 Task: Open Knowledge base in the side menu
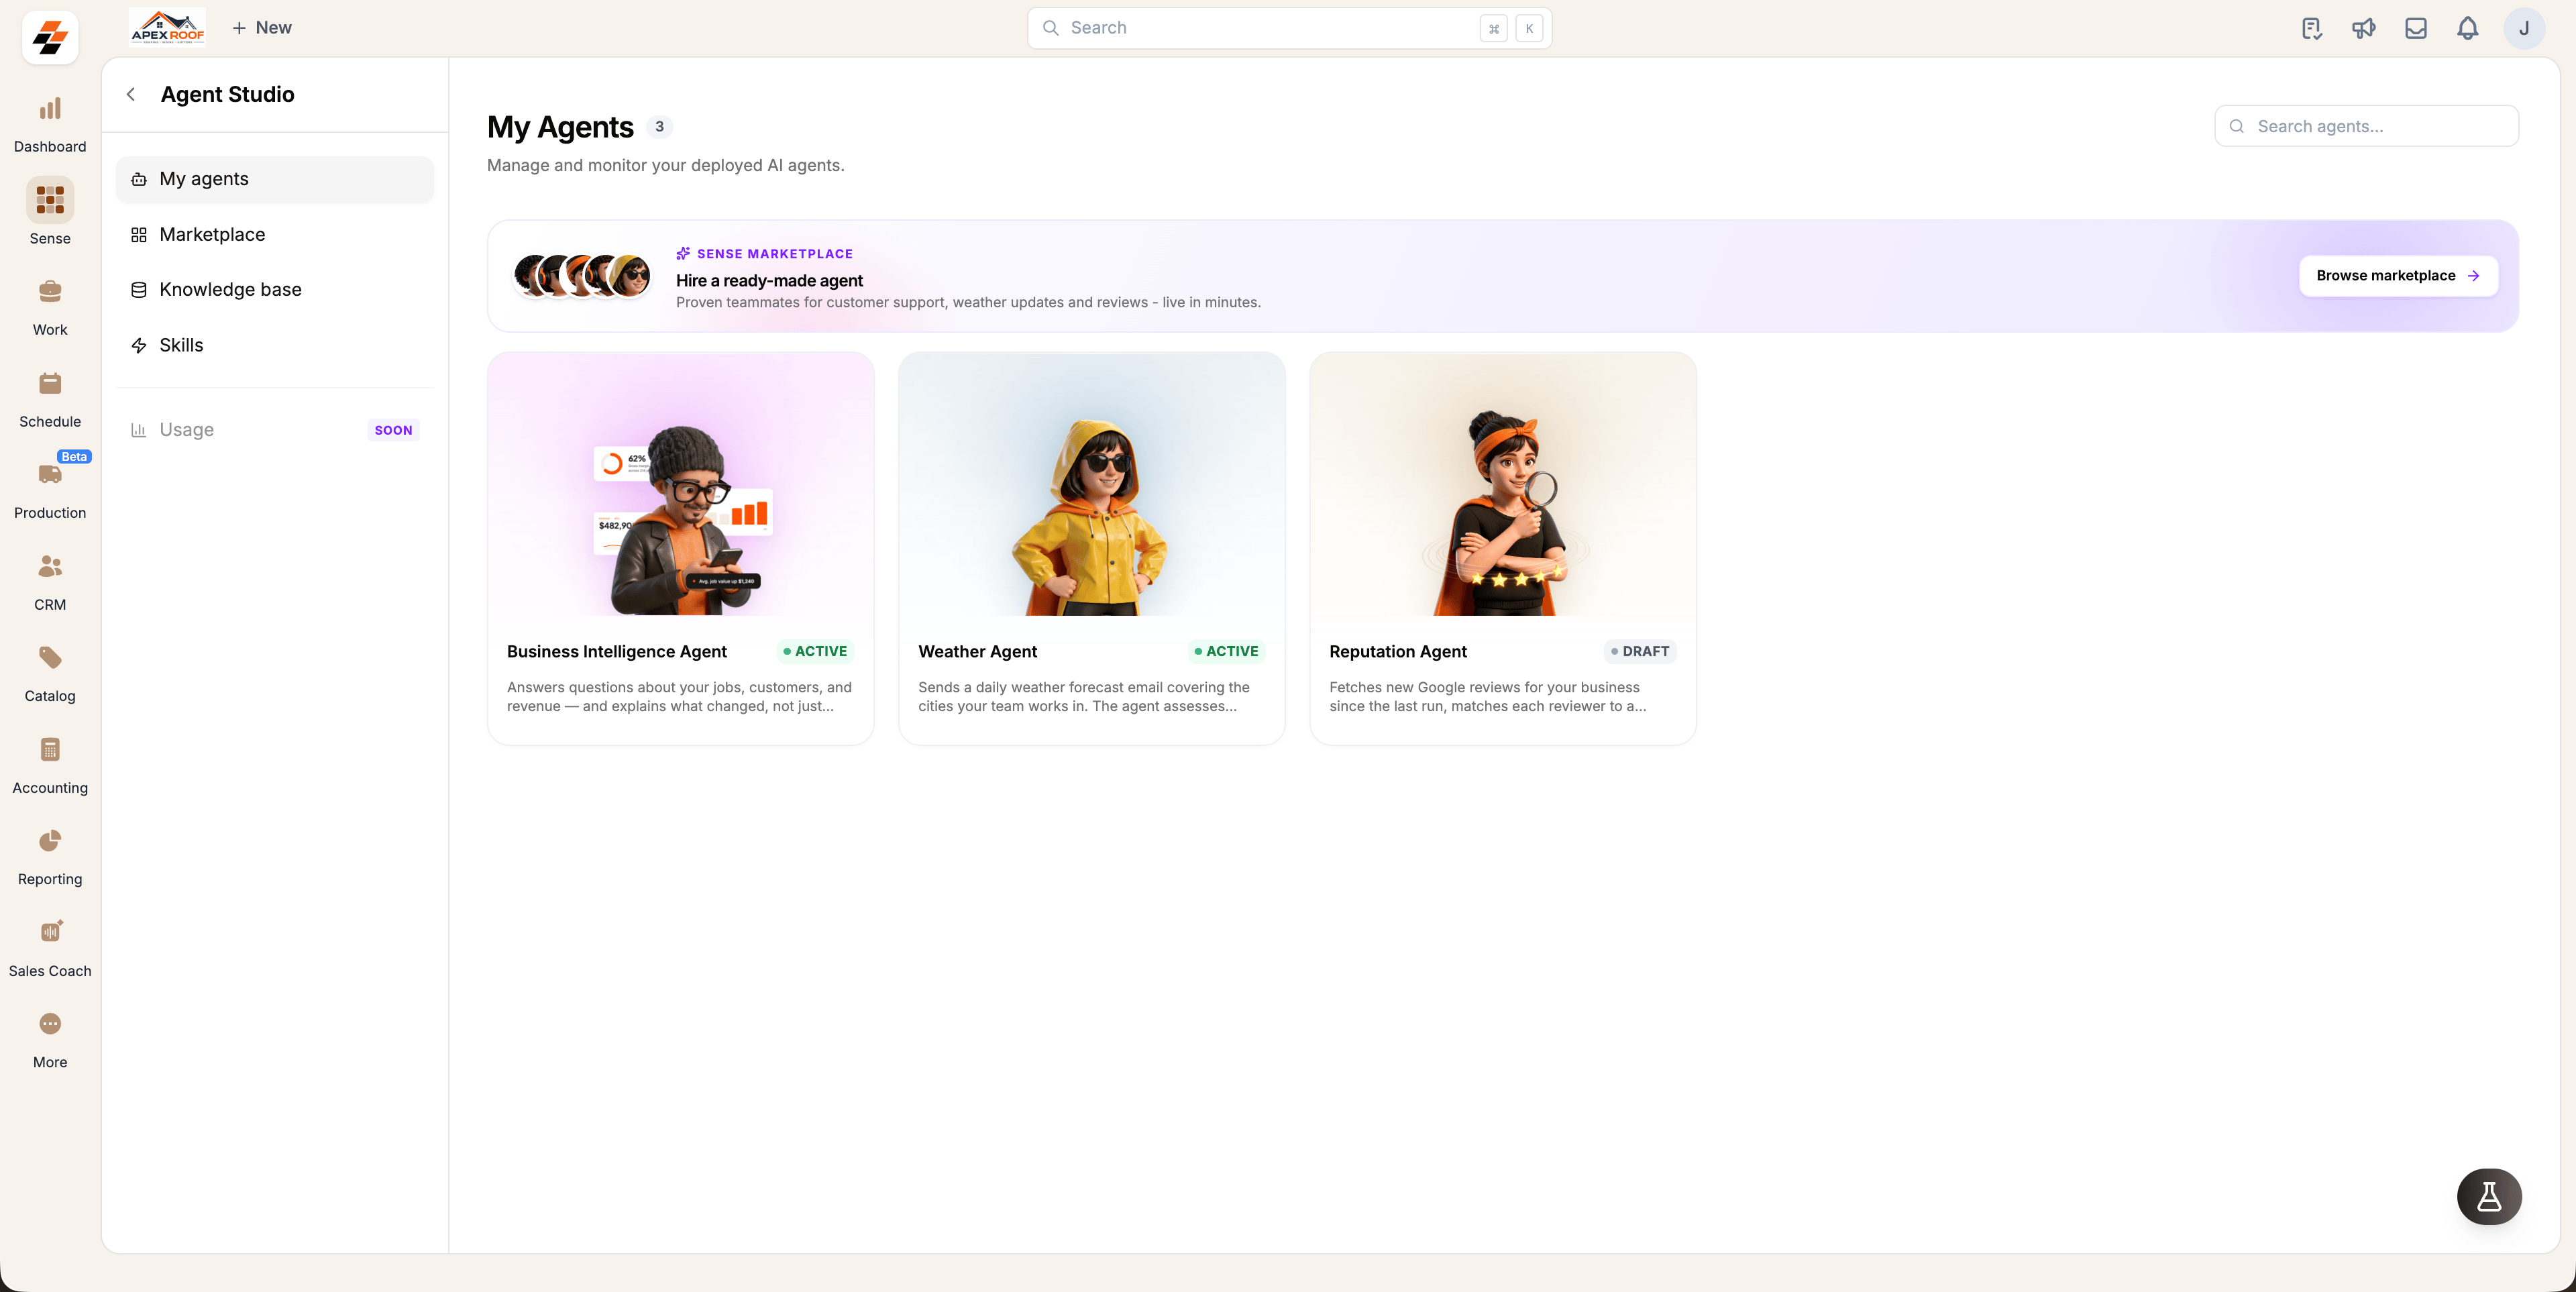click(x=275, y=290)
